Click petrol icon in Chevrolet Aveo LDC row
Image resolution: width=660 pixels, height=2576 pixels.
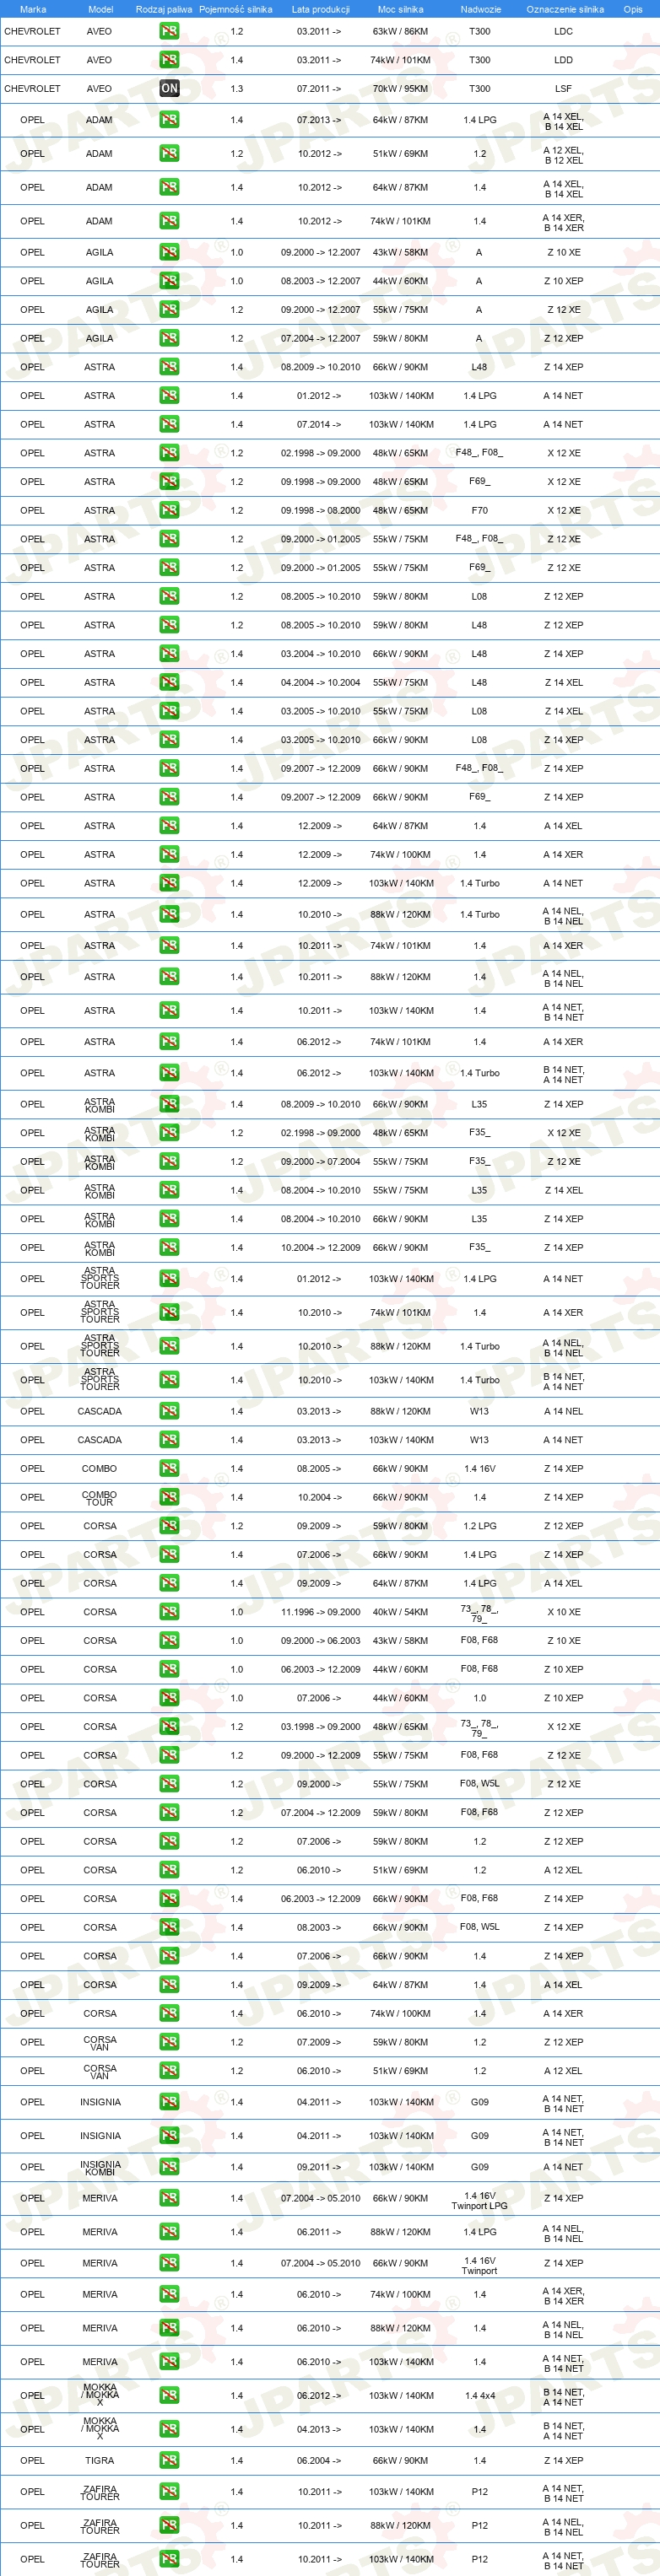point(169,31)
